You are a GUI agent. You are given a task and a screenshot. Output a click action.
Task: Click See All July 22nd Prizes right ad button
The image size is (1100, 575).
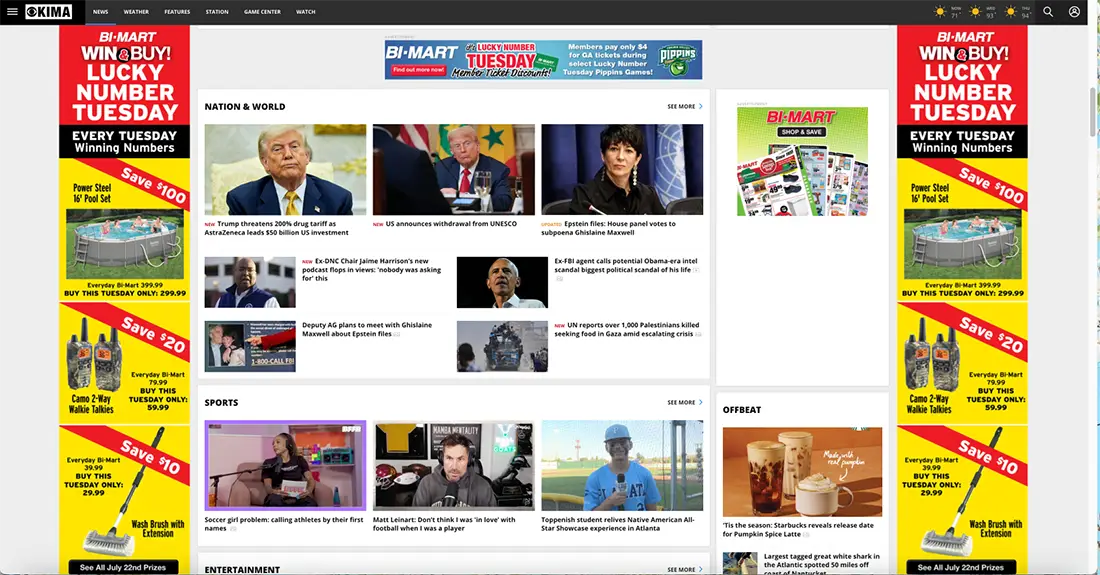[961, 567]
